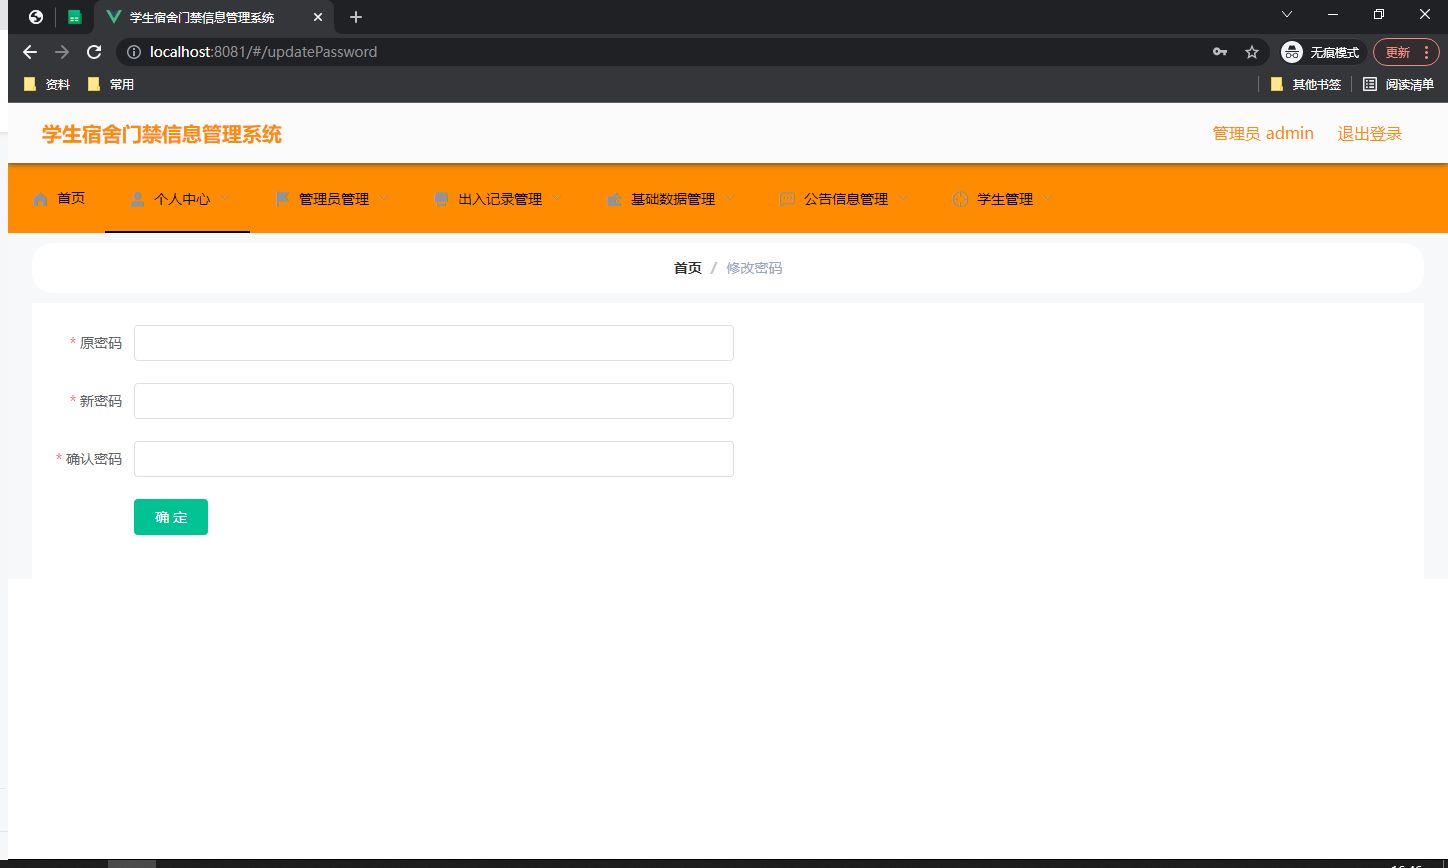
Task: Switch to the globe icon tab
Action: pyautogui.click(x=36, y=17)
